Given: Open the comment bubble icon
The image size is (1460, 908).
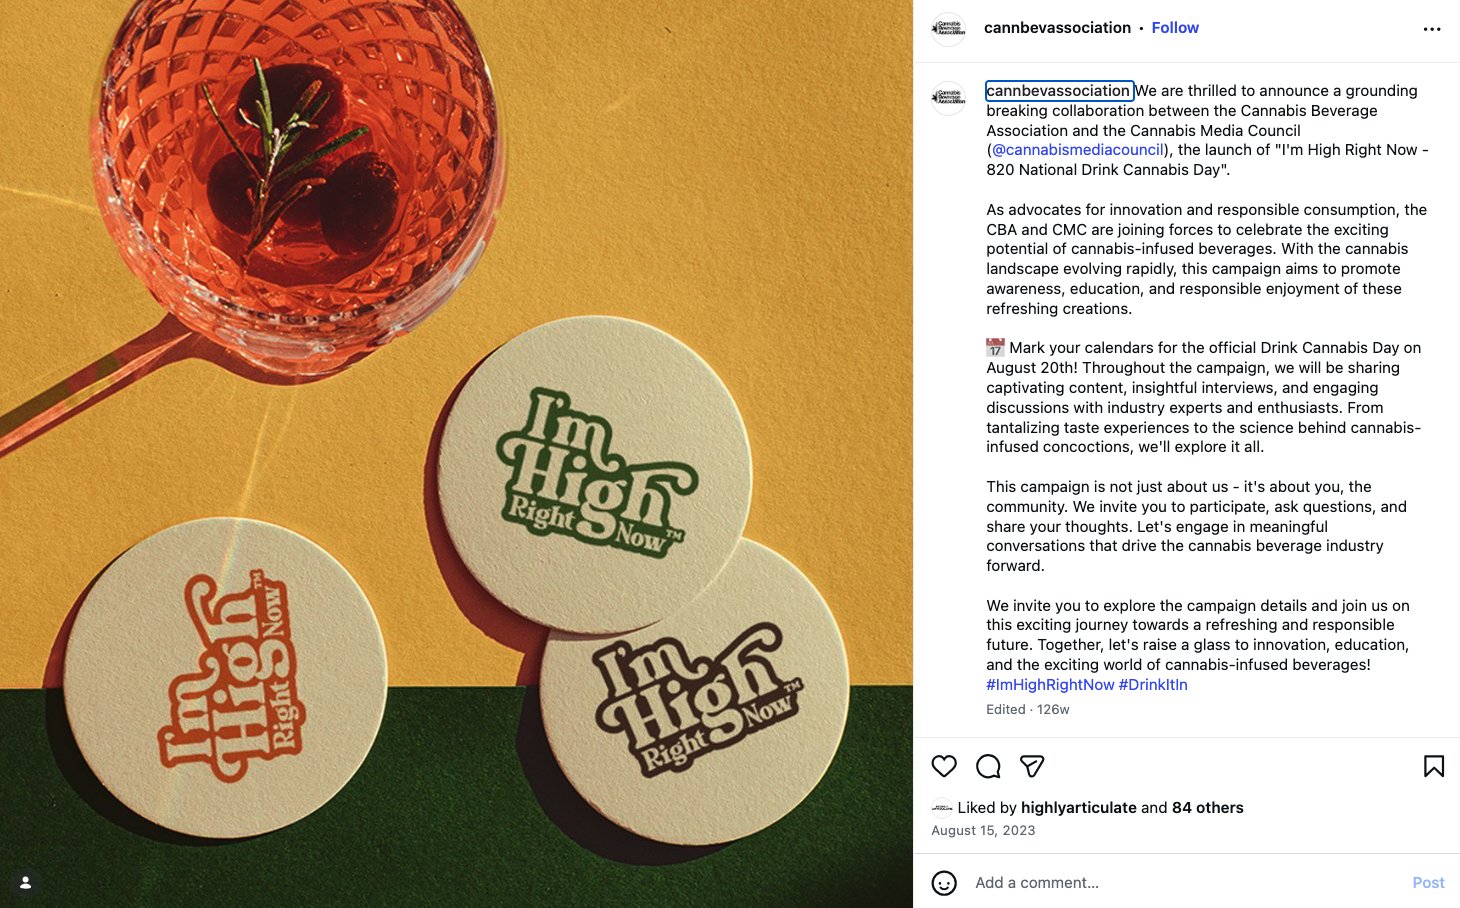Looking at the screenshot, I should tap(988, 766).
